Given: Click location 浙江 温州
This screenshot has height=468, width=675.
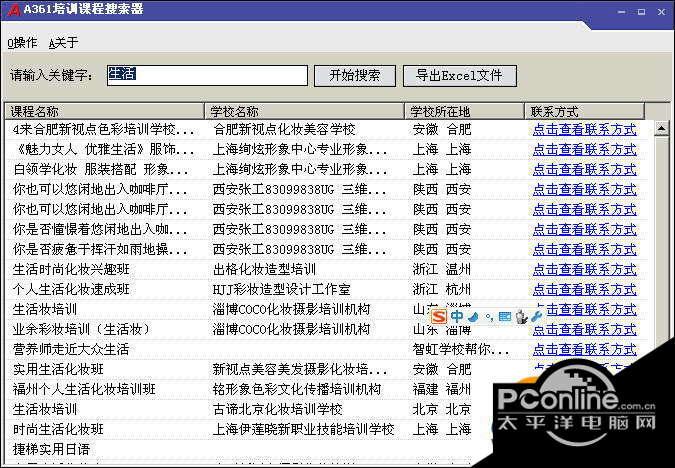Looking at the screenshot, I should coord(442,270).
